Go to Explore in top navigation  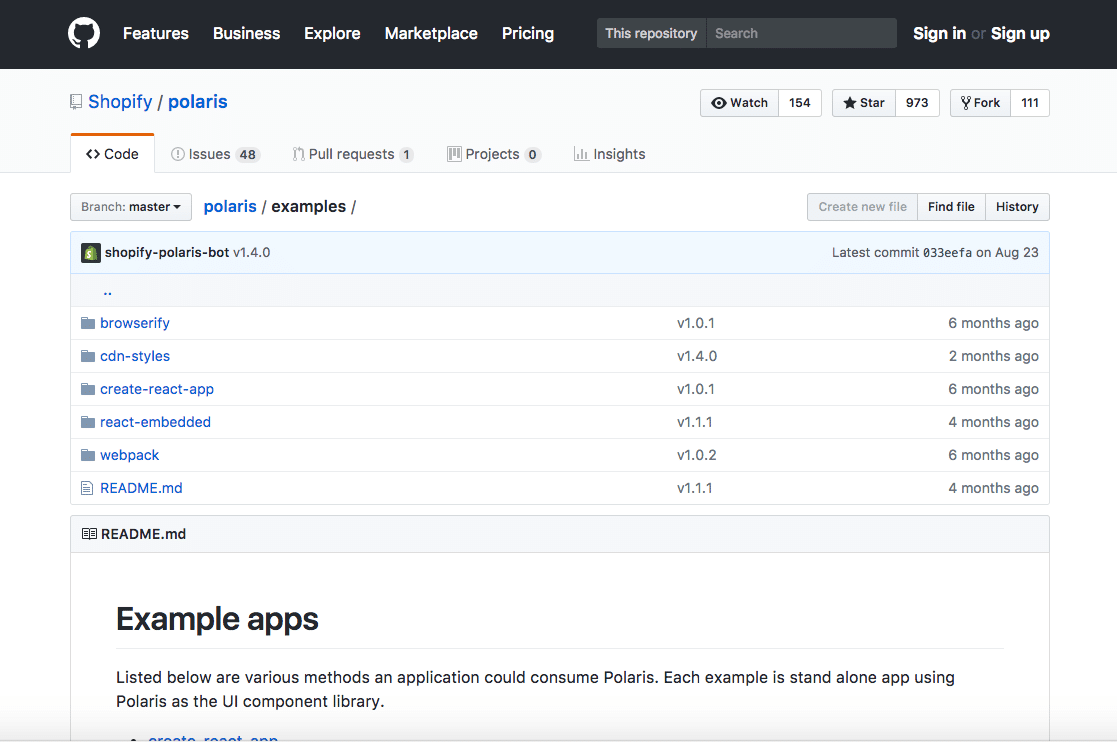(332, 33)
